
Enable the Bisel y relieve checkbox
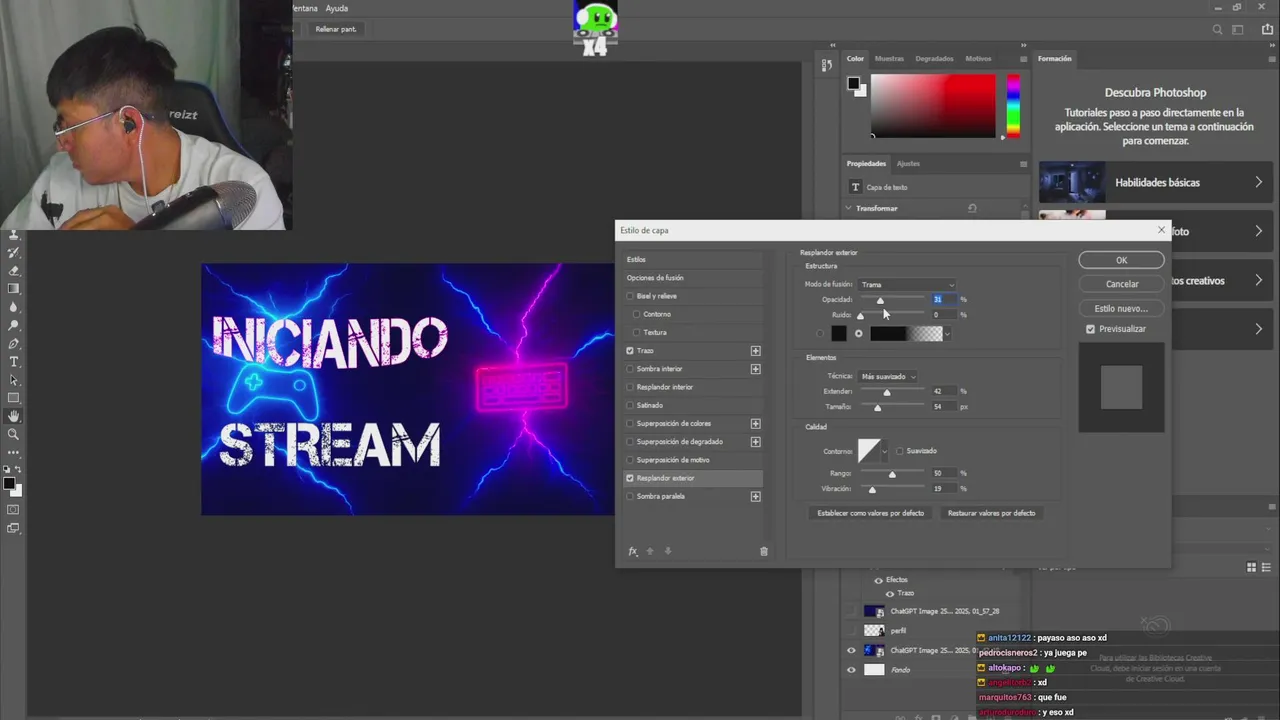tap(630, 296)
